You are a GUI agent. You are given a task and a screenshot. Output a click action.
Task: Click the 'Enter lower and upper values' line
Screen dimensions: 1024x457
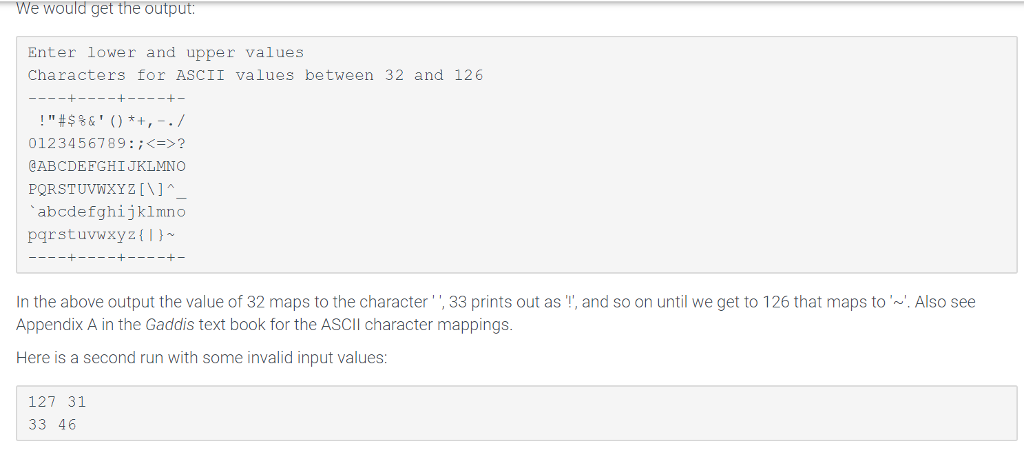tap(165, 52)
